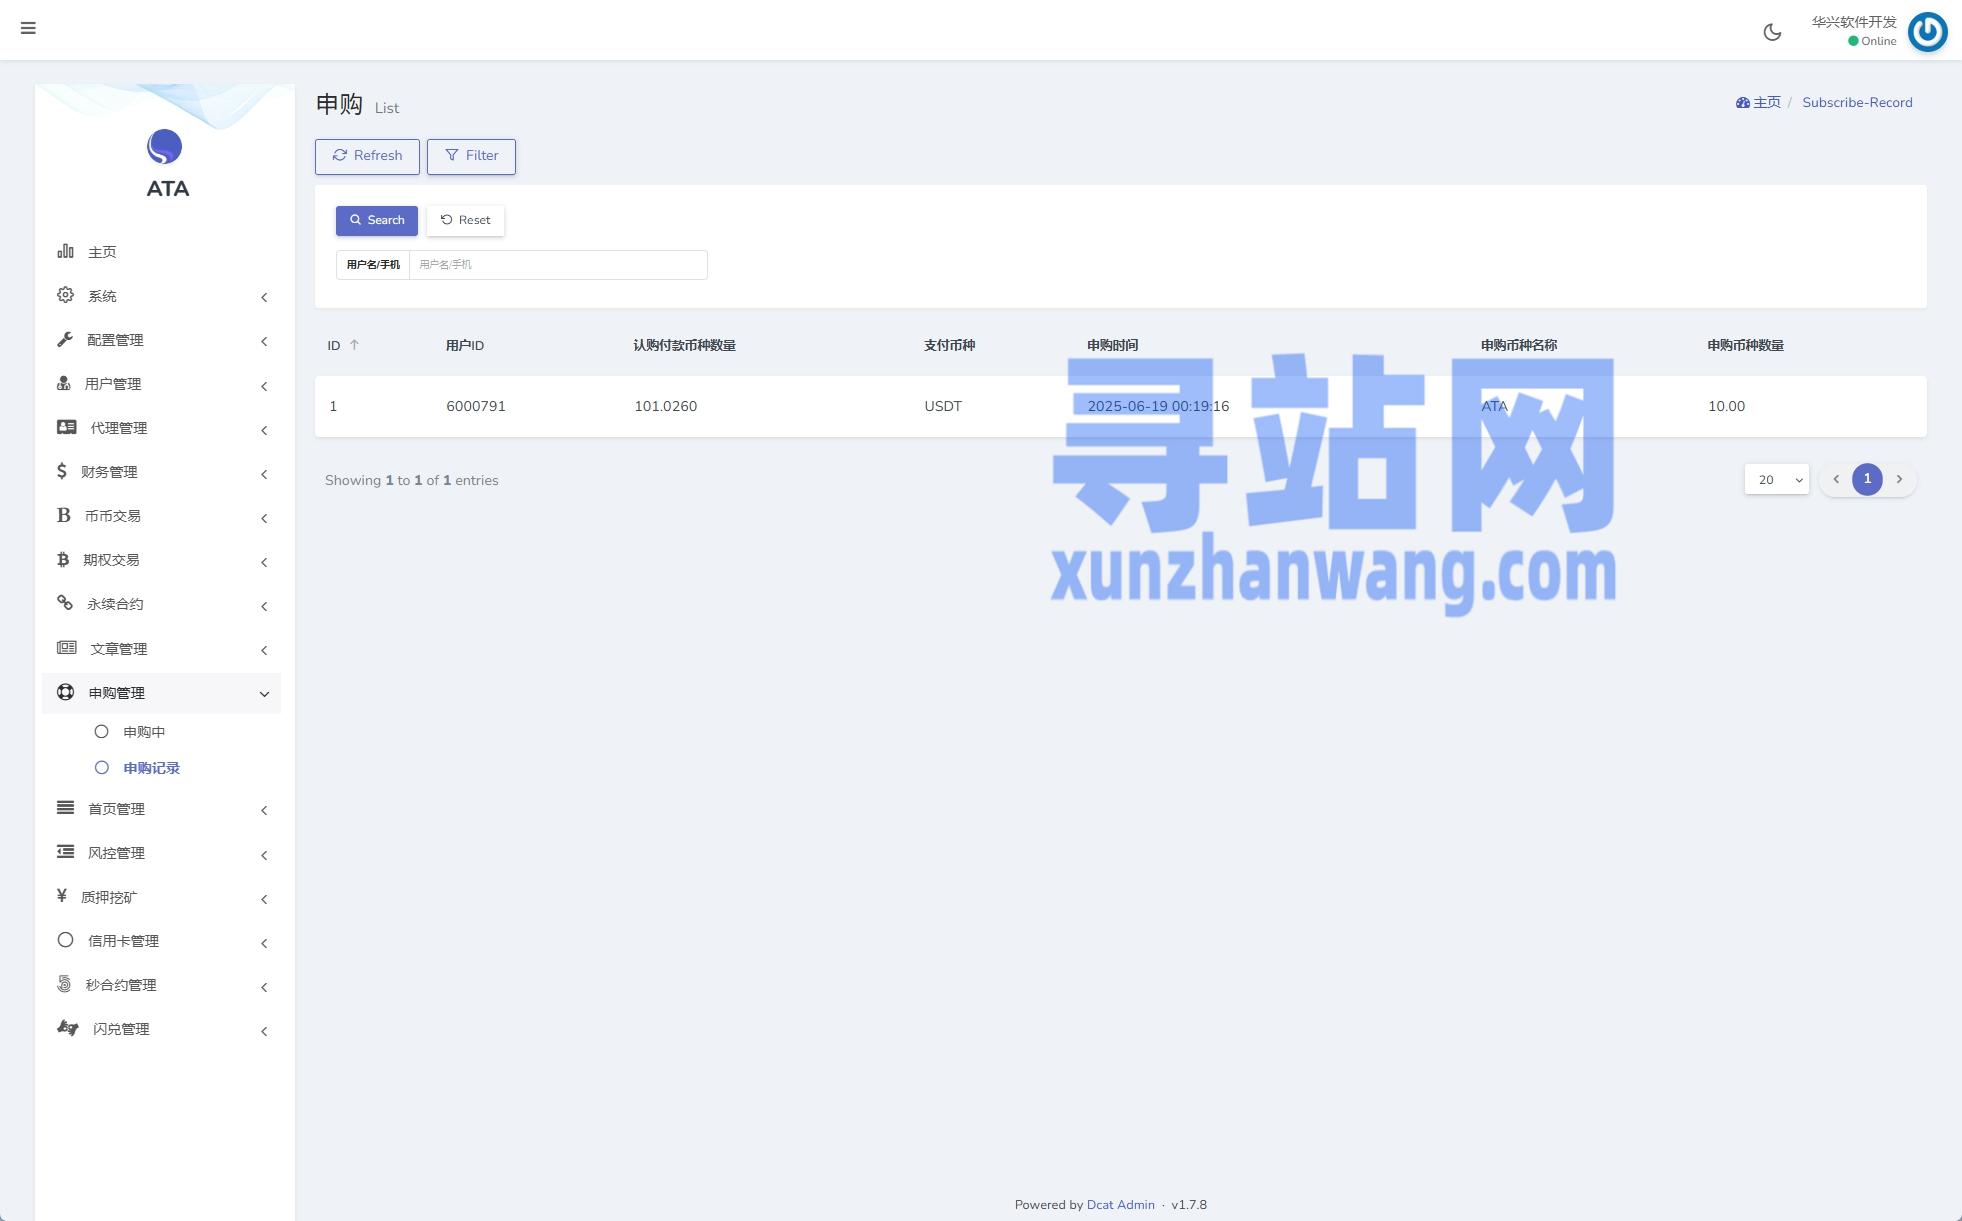The image size is (1962, 1221).
Task: Open the 永续合约 menu item
Action: coord(161,604)
